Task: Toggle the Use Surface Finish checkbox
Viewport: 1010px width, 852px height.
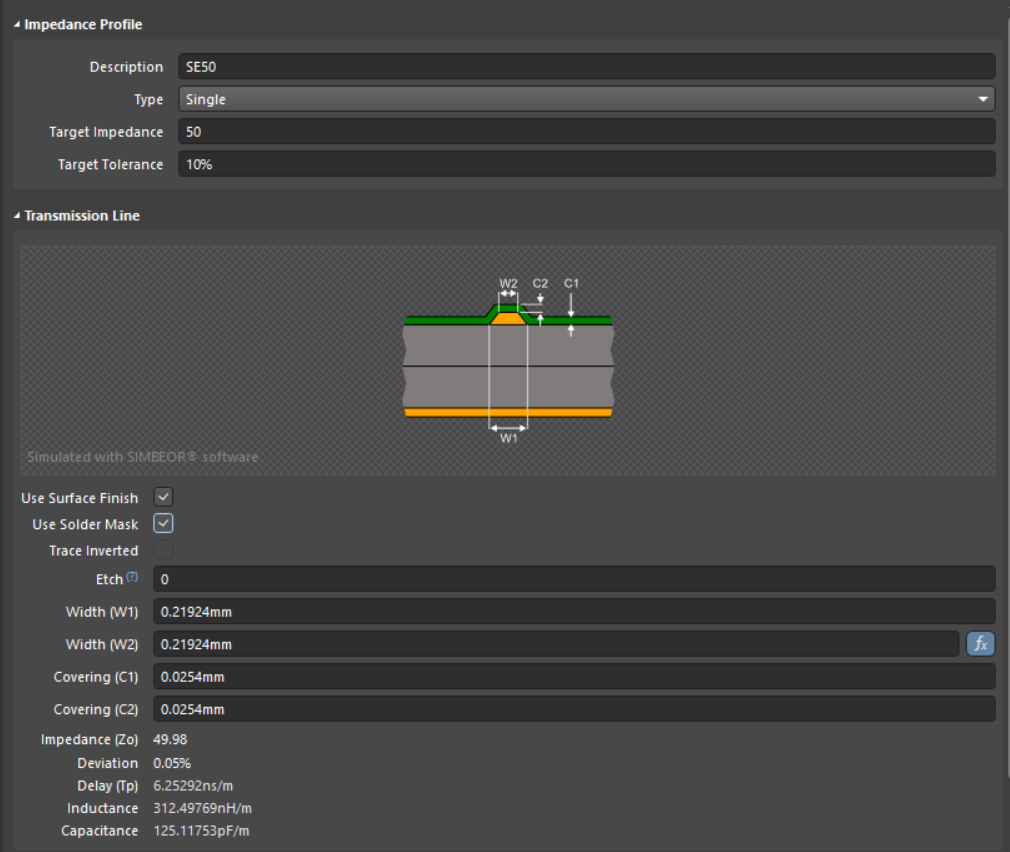Action: [x=164, y=497]
